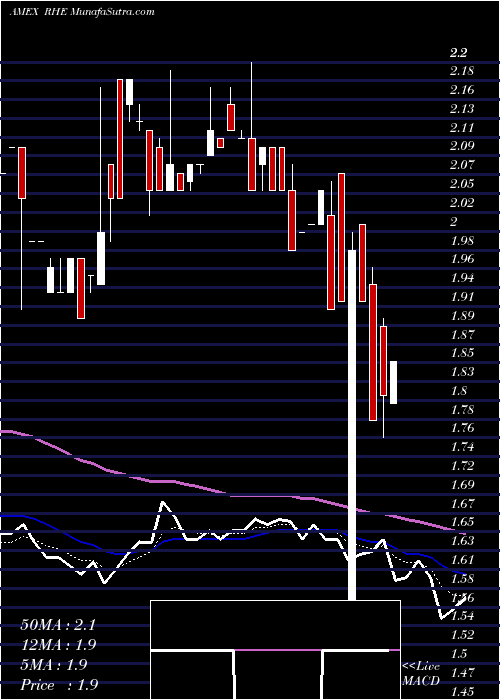Click the 2.09 price axis label
Image resolution: width=500 pixels, height=700 pixels.
pos(462,146)
